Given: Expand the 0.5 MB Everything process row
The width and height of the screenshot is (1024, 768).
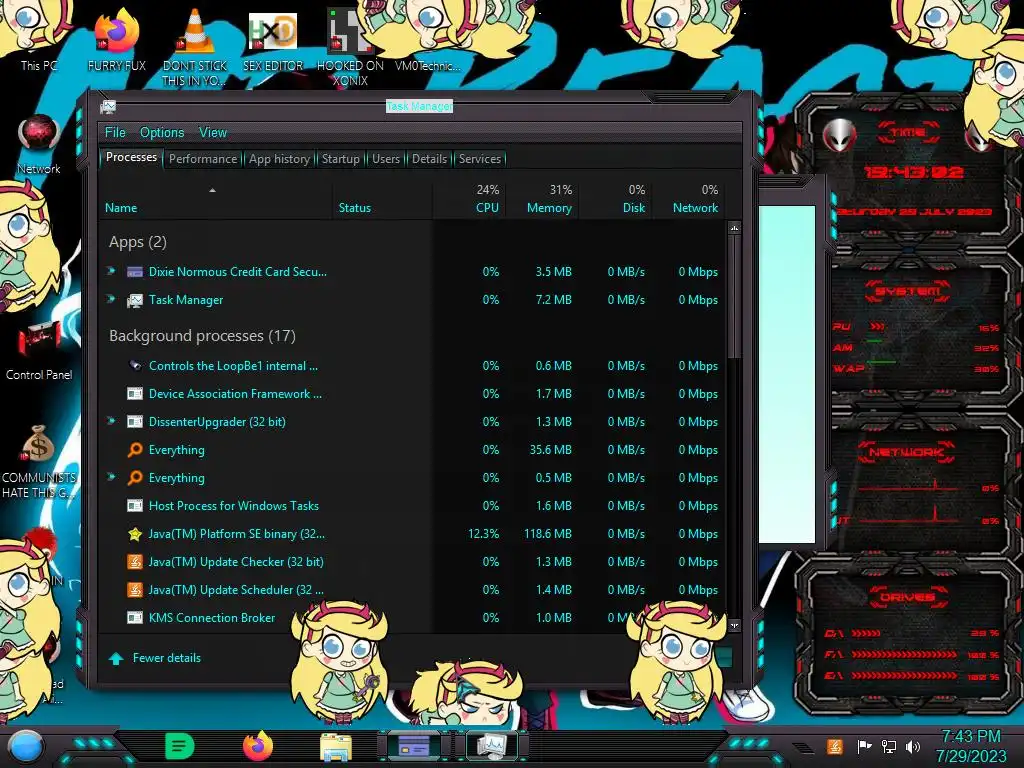Looking at the screenshot, I should pos(111,477).
